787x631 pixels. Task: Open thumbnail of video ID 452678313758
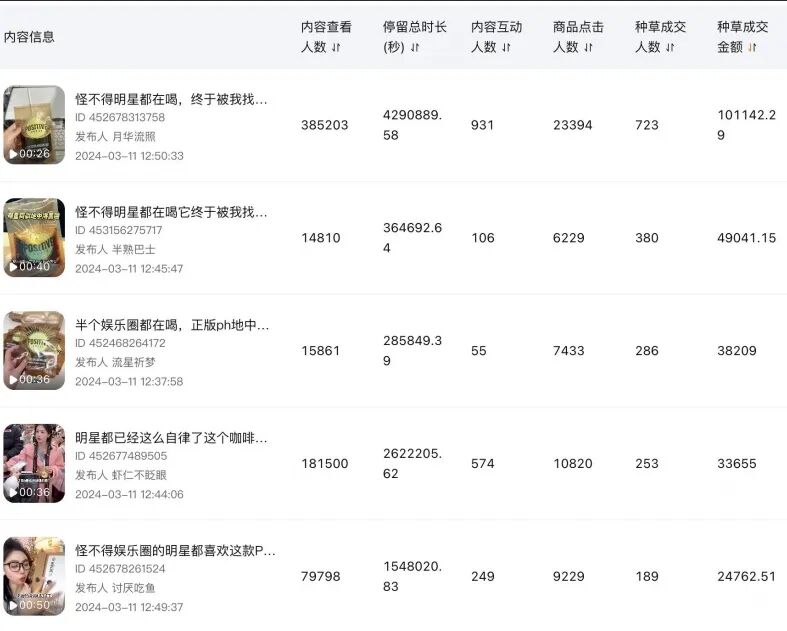click(x=34, y=125)
